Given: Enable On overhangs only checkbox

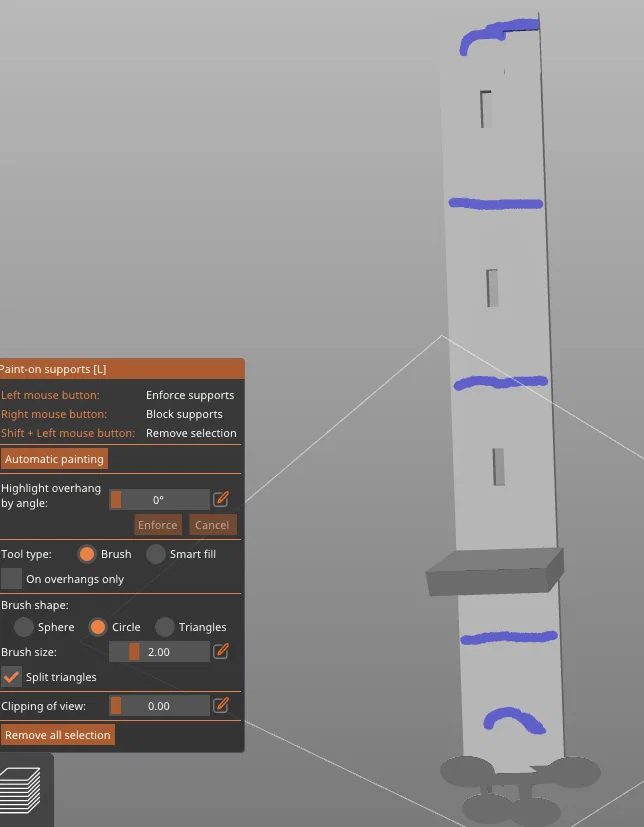Looking at the screenshot, I should coord(11,579).
